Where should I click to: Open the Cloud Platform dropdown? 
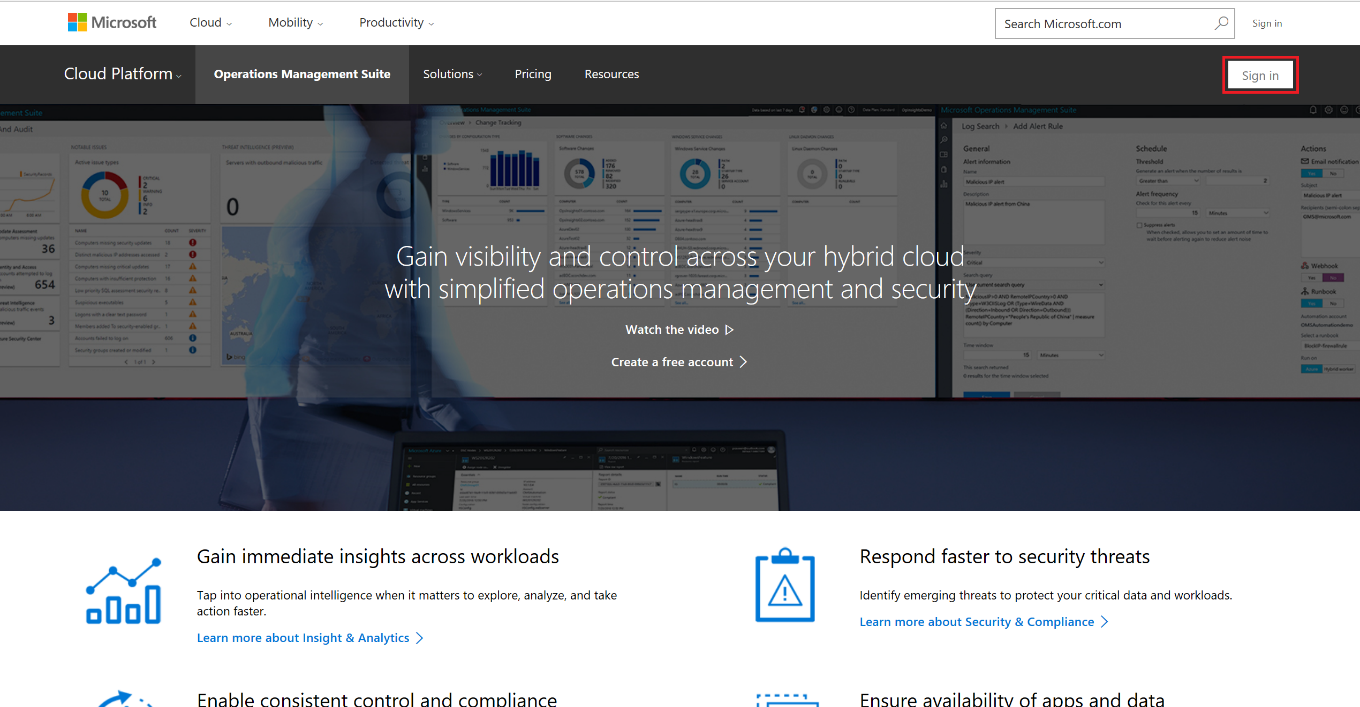tap(123, 74)
